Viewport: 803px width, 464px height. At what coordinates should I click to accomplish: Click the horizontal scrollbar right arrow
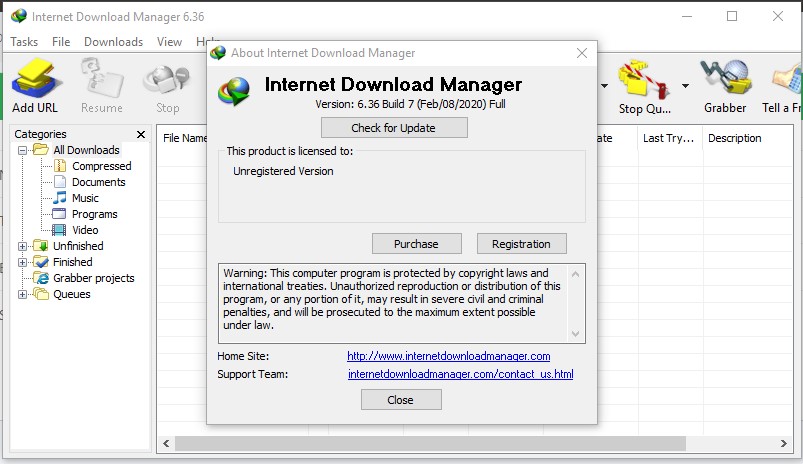[x=784, y=444]
